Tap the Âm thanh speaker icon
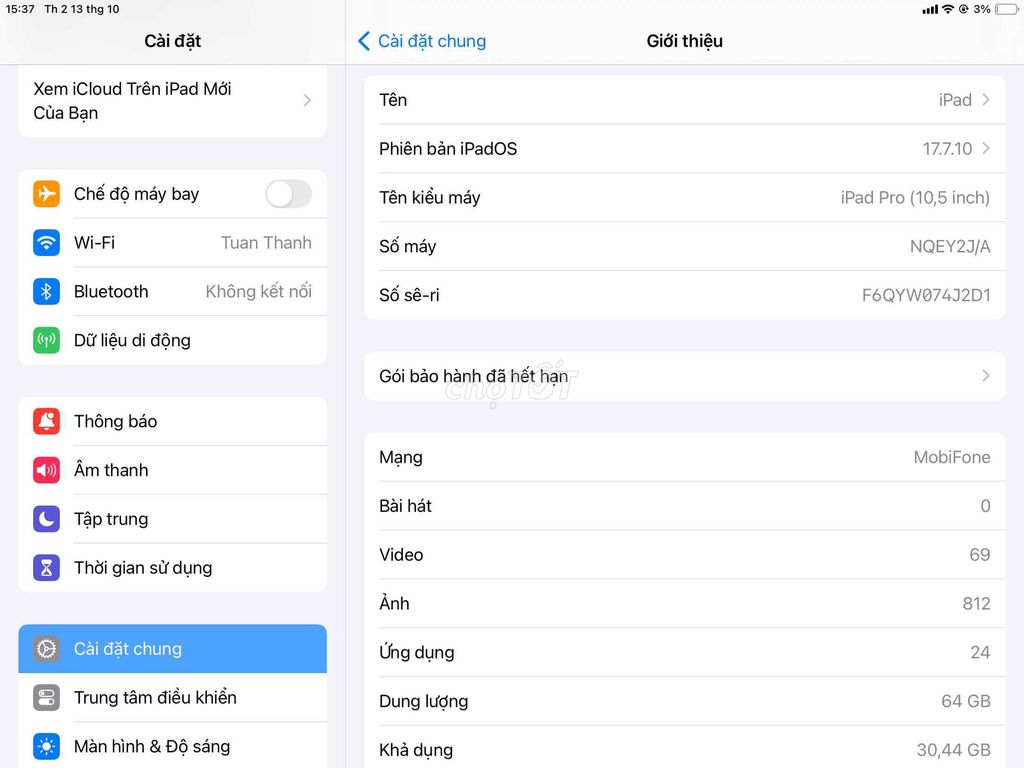This screenshot has width=1024, height=768. coord(46,470)
